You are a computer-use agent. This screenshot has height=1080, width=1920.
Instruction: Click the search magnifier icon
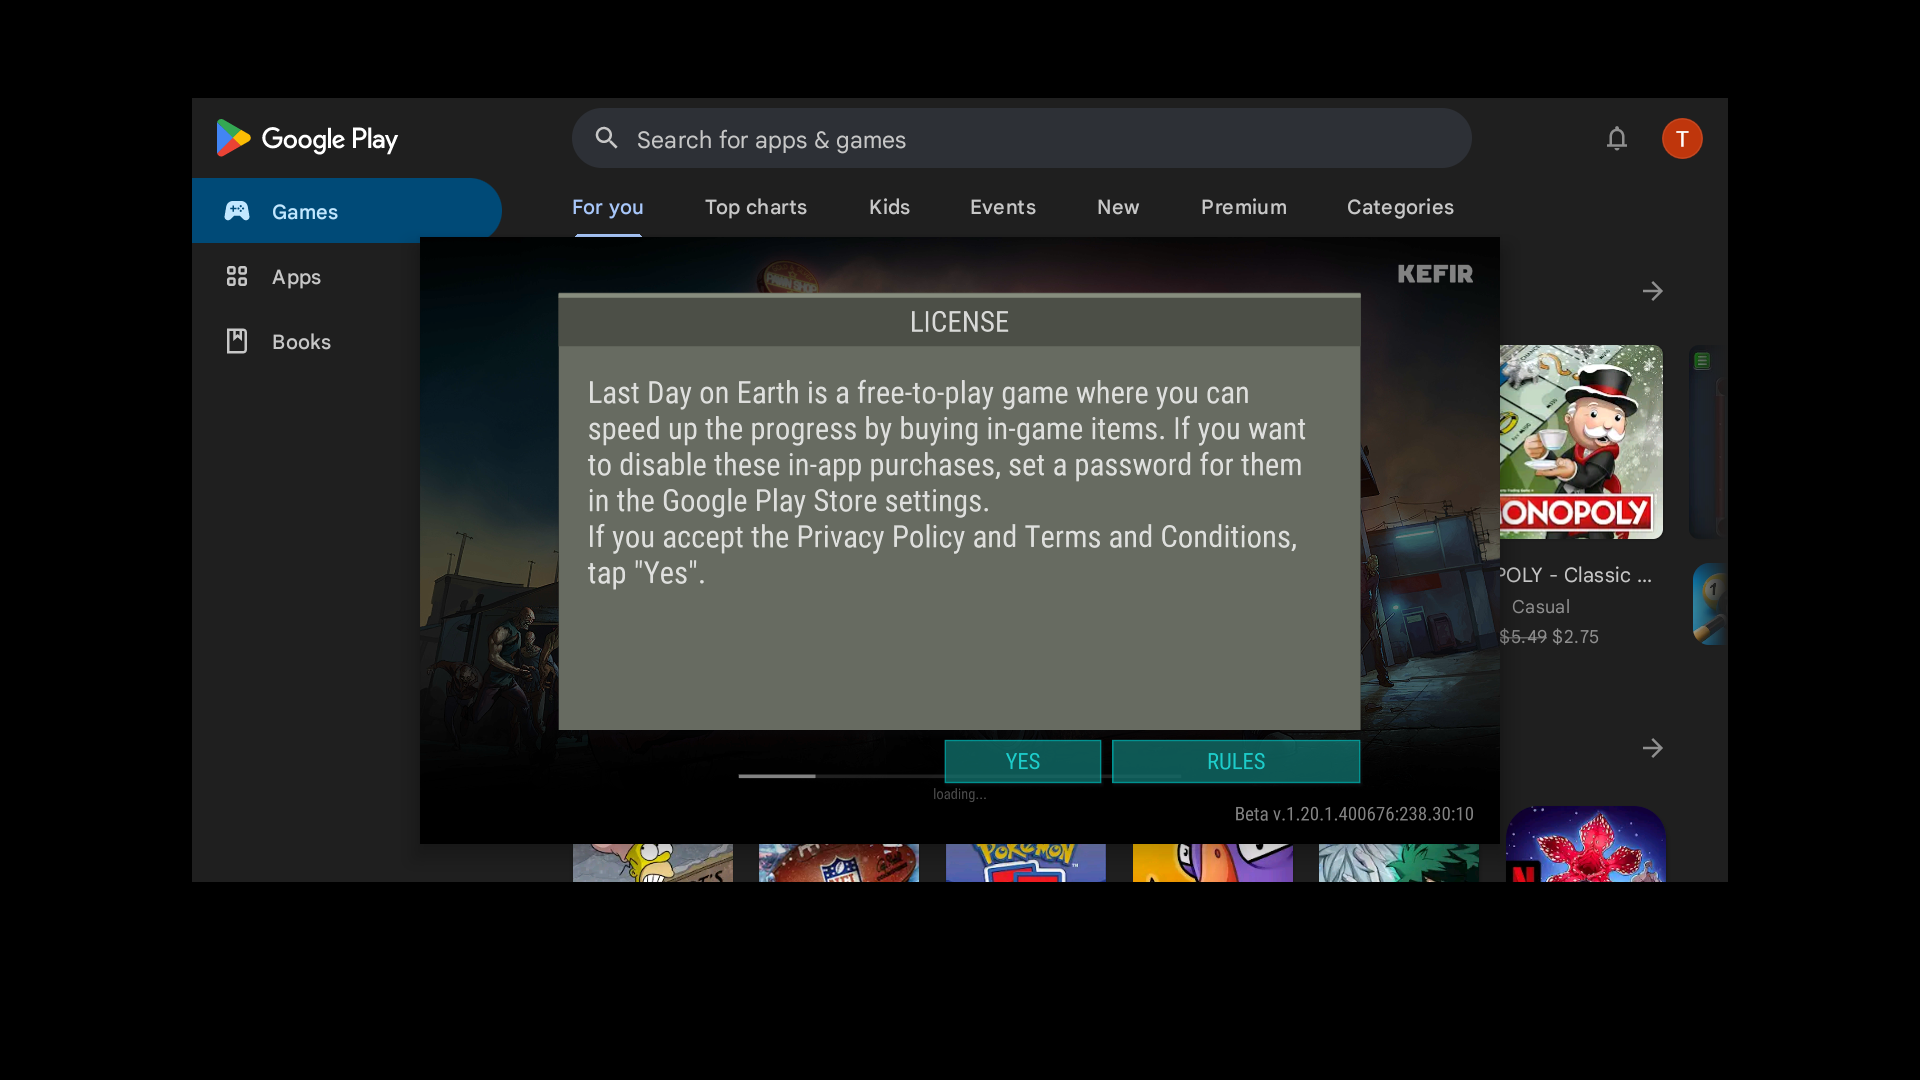click(x=606, y=138)
